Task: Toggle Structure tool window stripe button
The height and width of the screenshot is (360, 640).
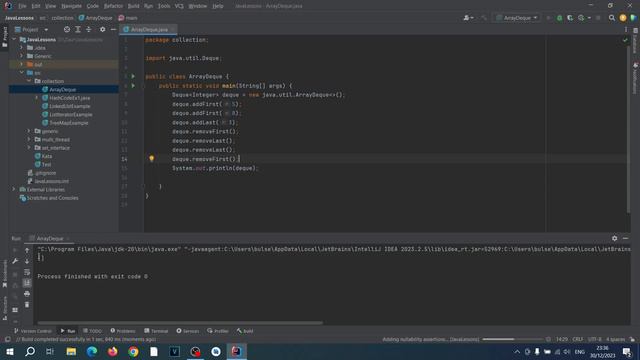Action: (x=4, y=308)
